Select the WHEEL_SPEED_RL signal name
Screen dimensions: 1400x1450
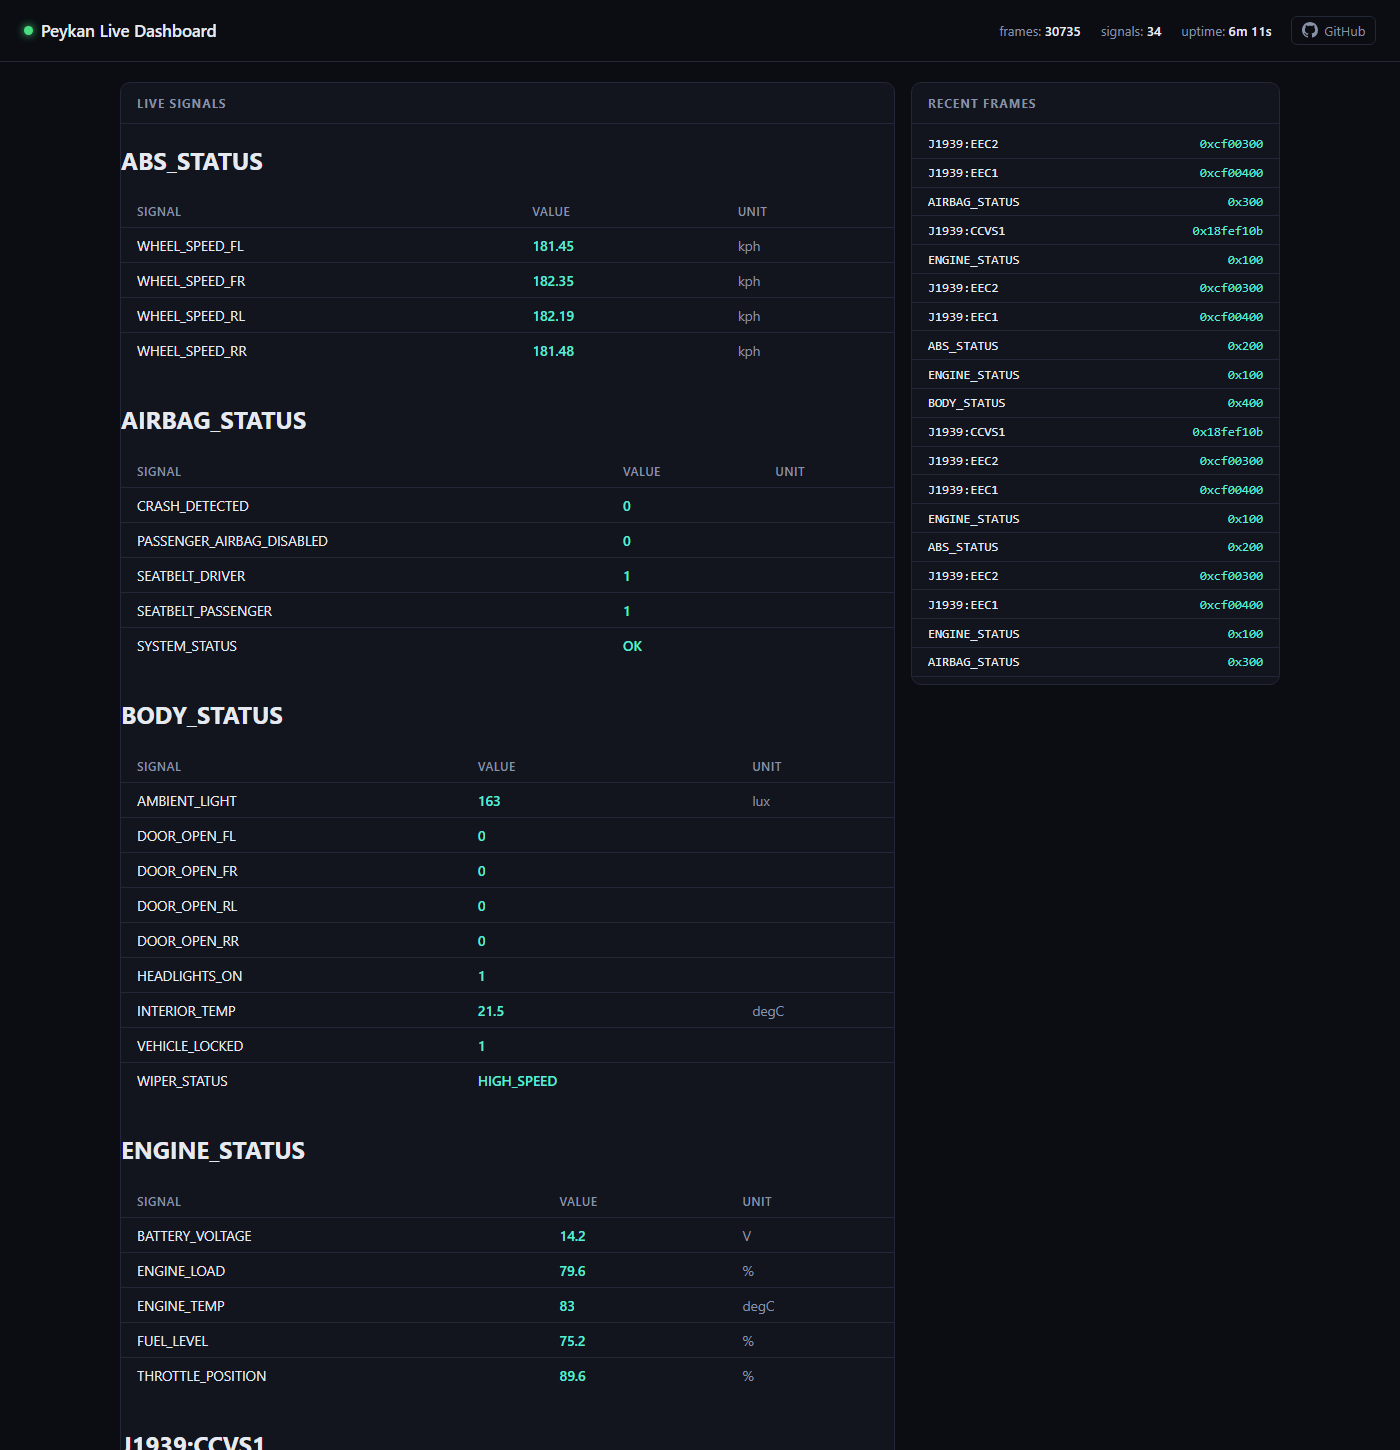pyautogui.click(x=191, y=316)
